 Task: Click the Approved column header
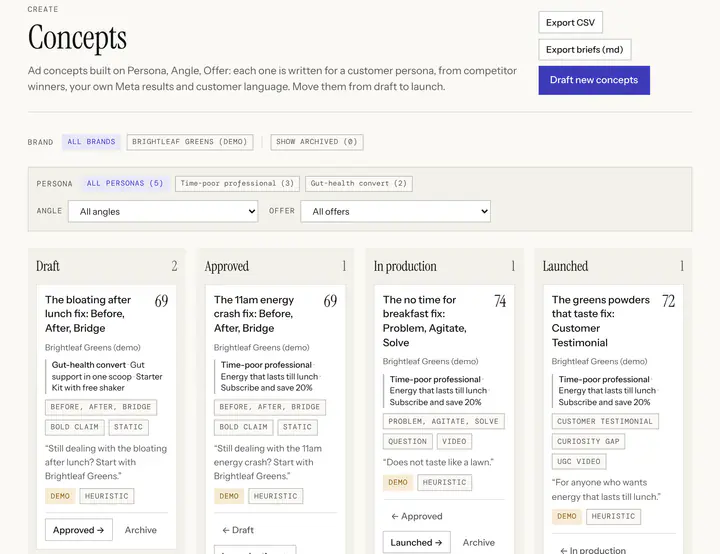(227, 266)
